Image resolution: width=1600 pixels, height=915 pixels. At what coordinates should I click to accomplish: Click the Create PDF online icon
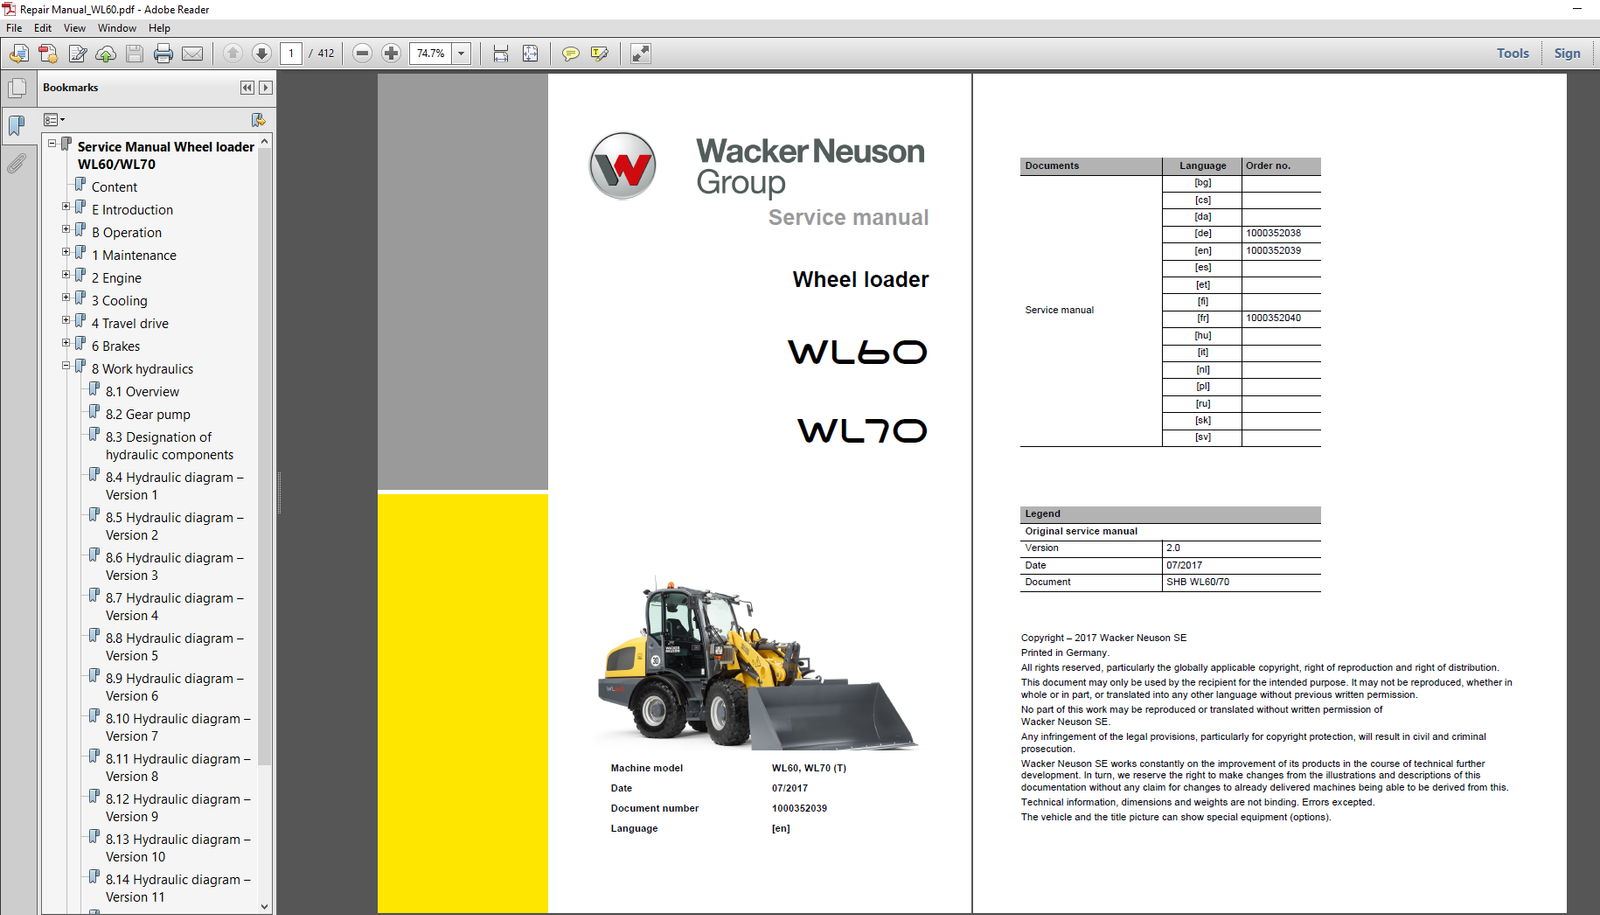pos(48,53)
